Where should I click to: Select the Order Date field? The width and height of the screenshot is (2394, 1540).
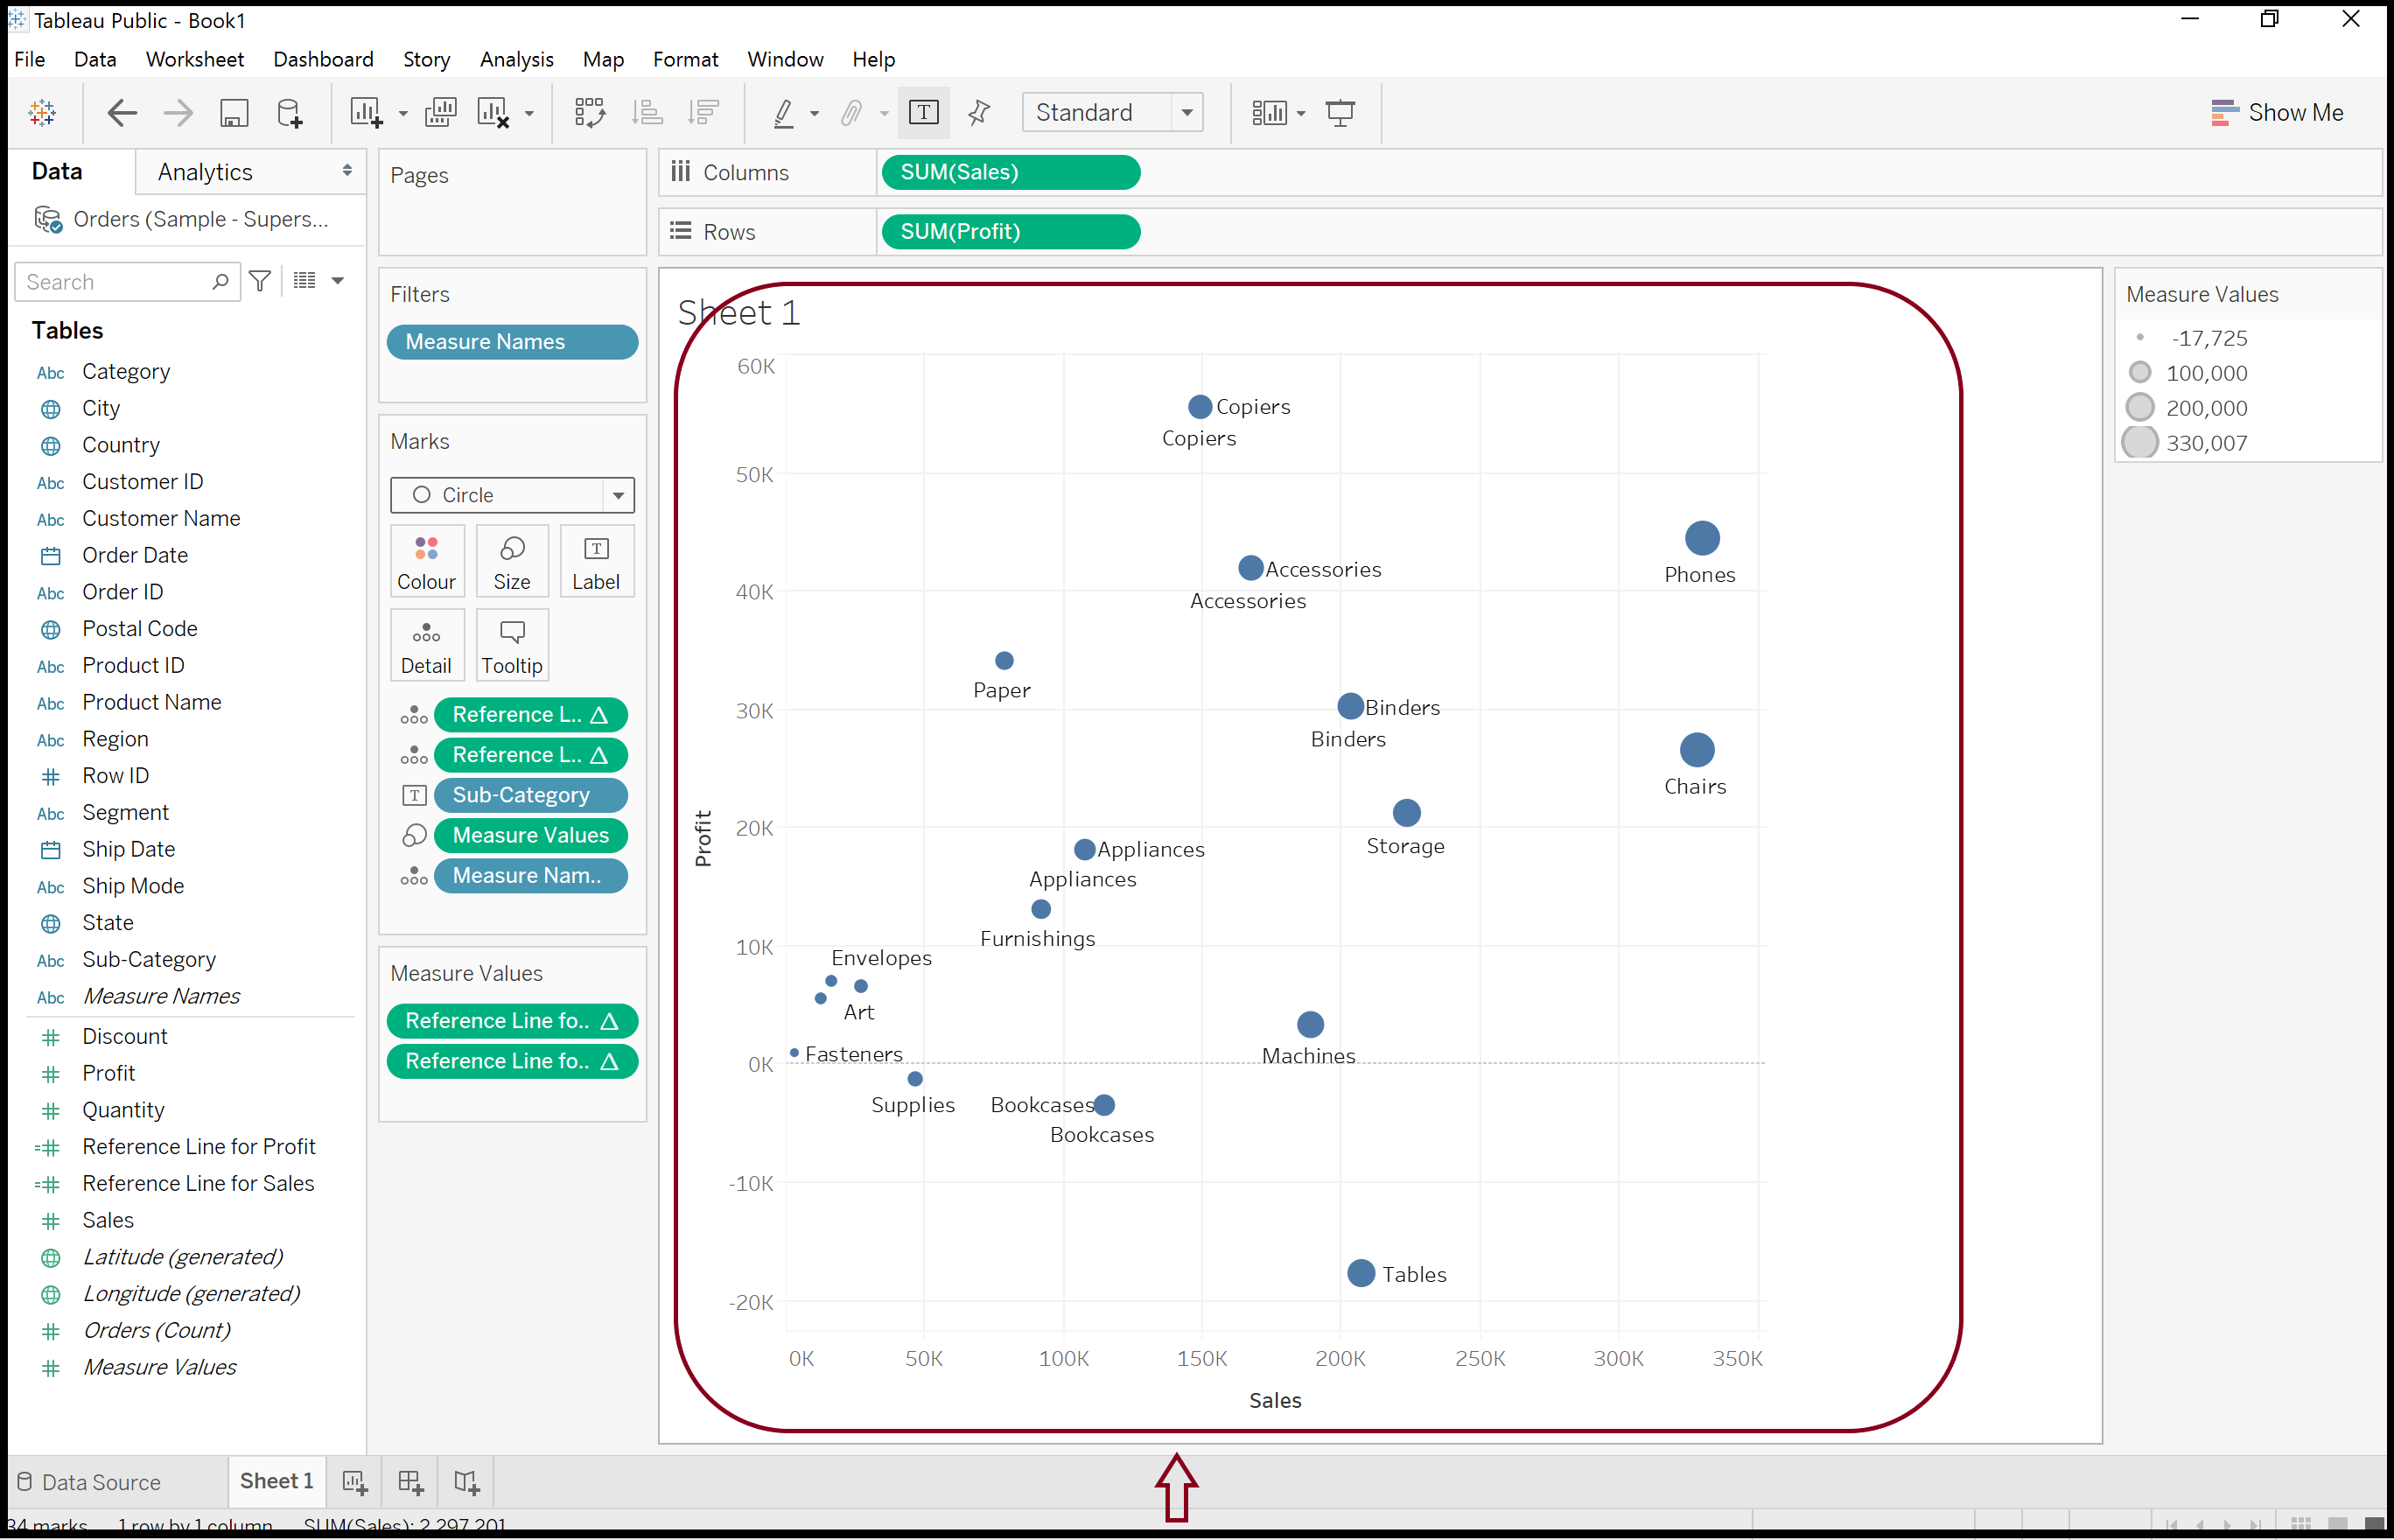135,555
